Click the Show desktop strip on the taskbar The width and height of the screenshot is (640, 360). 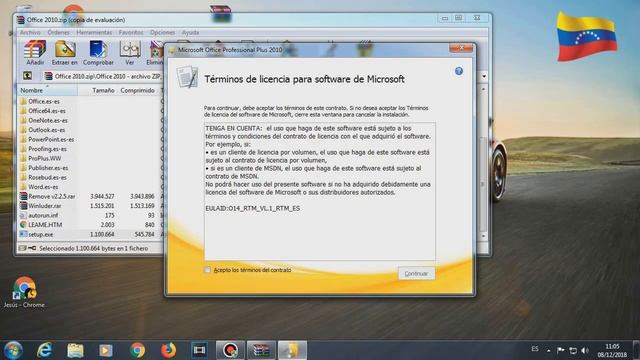[x=637, y=350]
